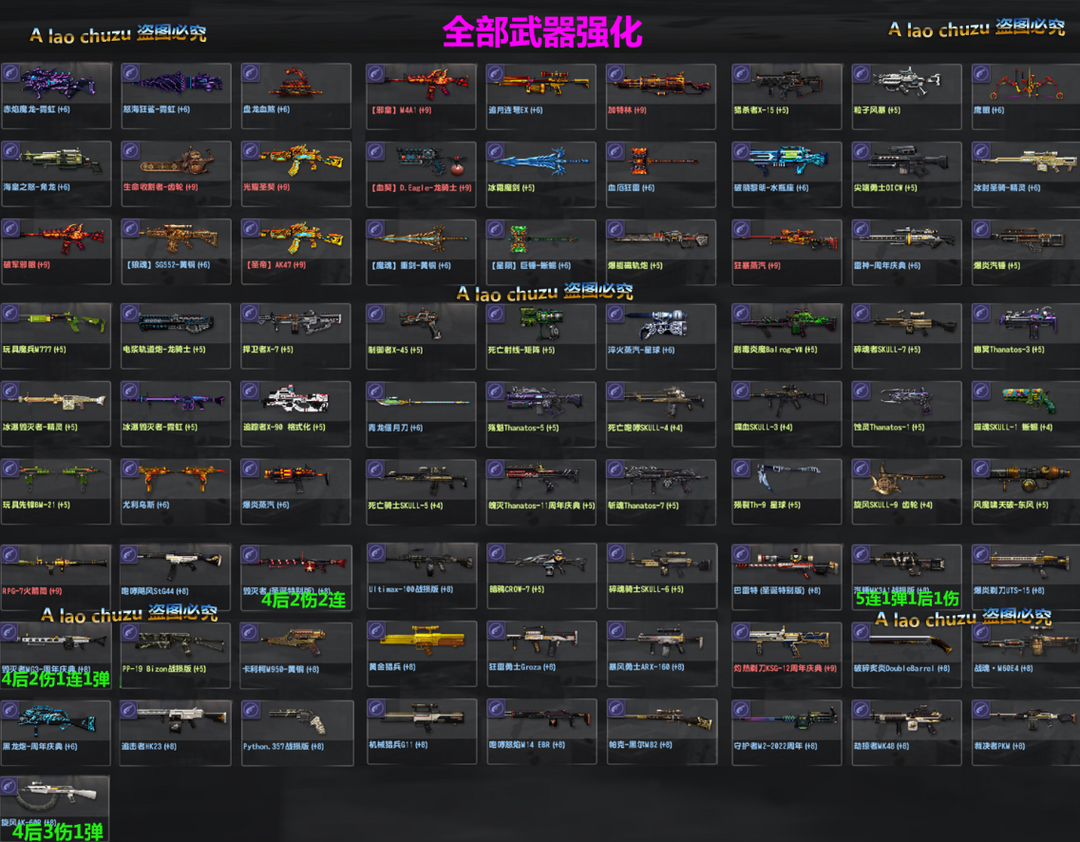Viewport: 1080px width, 842px height.
Task: Choose the X-15 (+5) weapon icon
Action: tap(787, 83)
